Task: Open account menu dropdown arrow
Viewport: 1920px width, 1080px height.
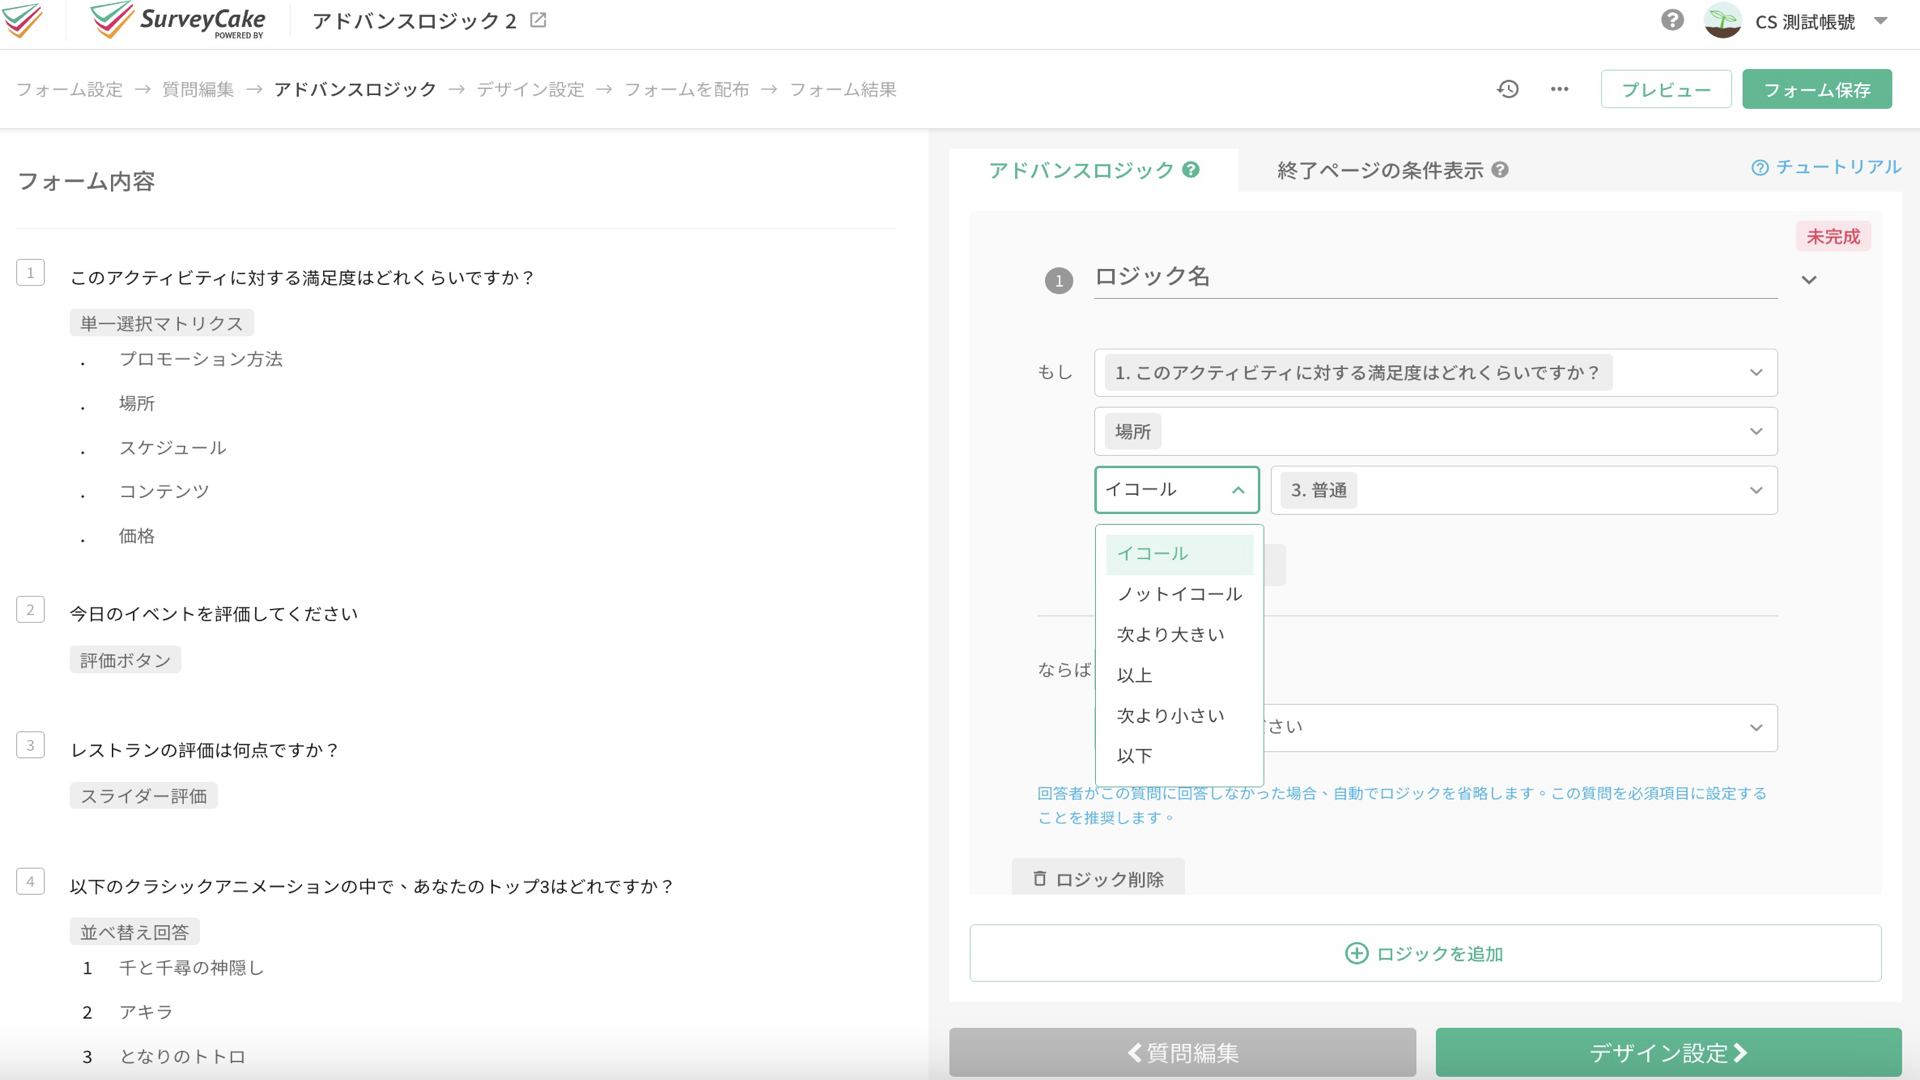Action: pos(1880,20)
